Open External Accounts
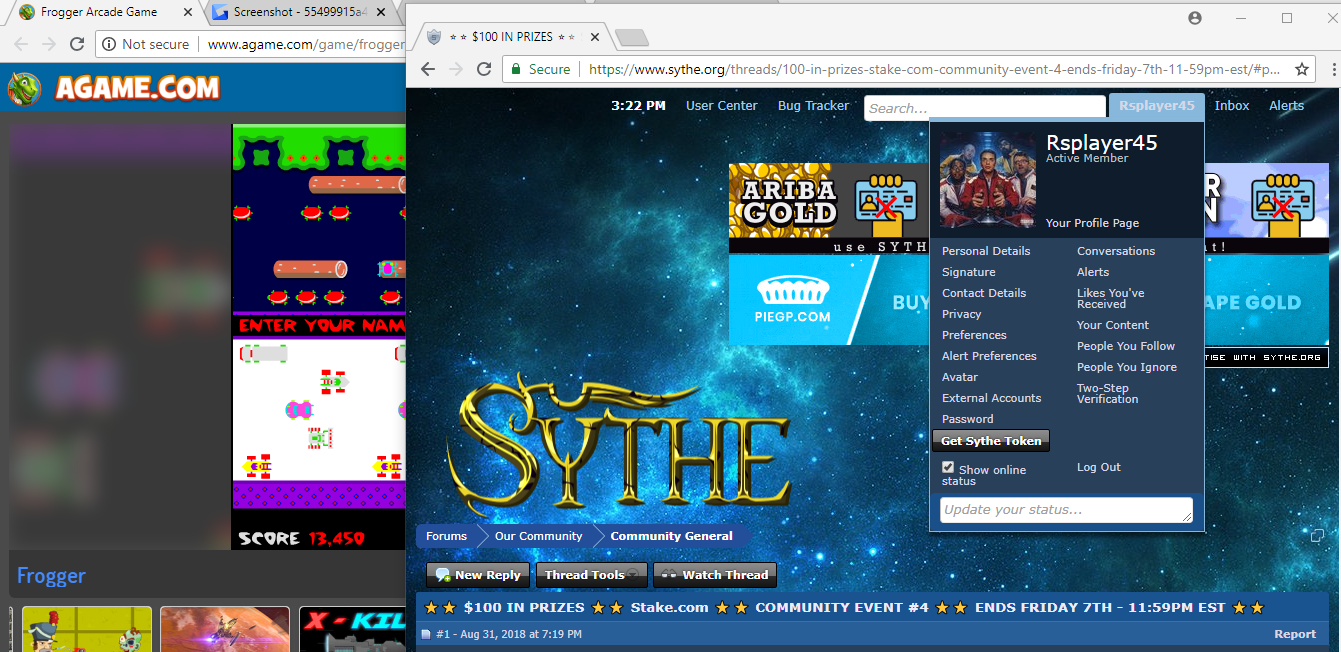Image resolution: width=1341 pixels, height=652 pixels. click(992, 398)
